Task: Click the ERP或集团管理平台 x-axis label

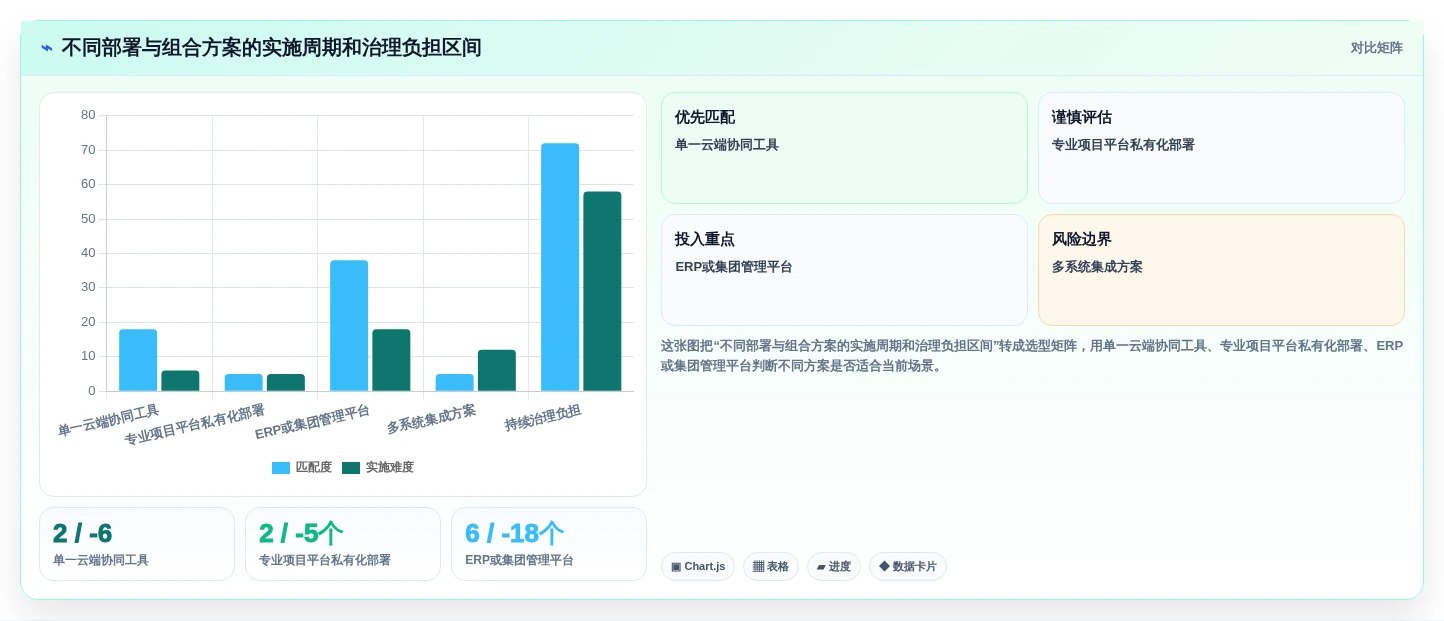Action: click(x=312, y=422)
